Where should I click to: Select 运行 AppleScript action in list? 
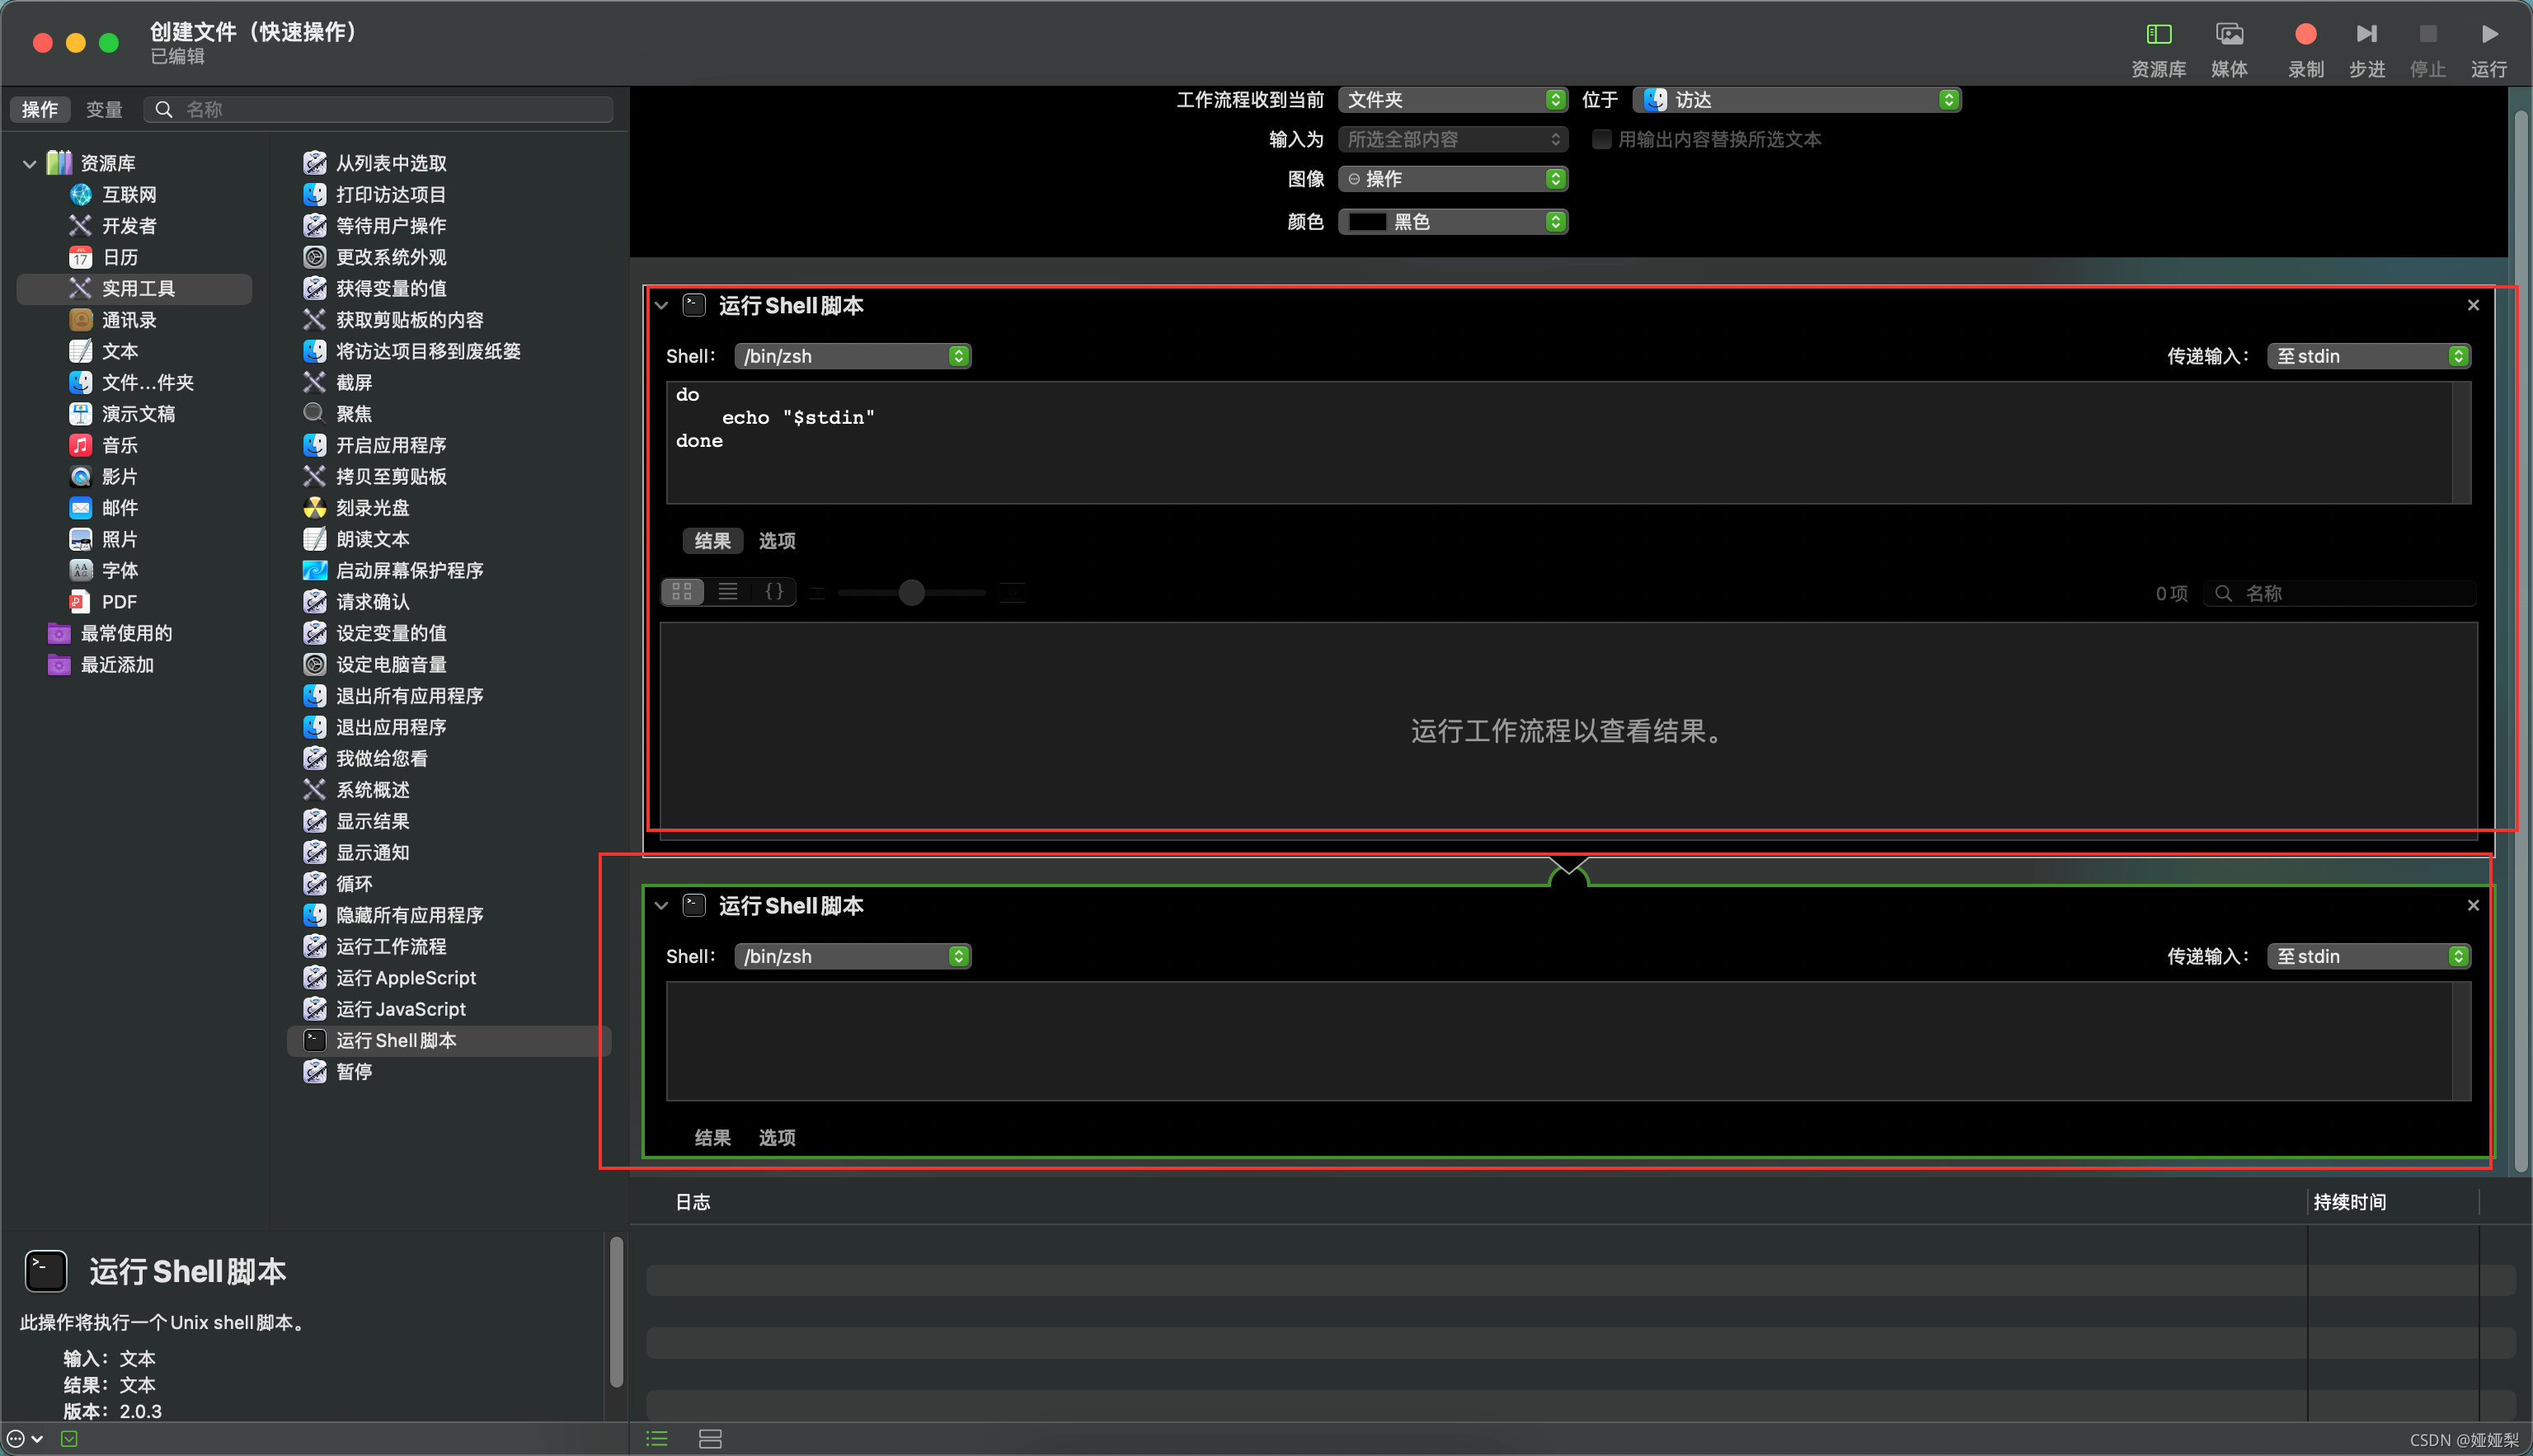(x=406, y=978)
